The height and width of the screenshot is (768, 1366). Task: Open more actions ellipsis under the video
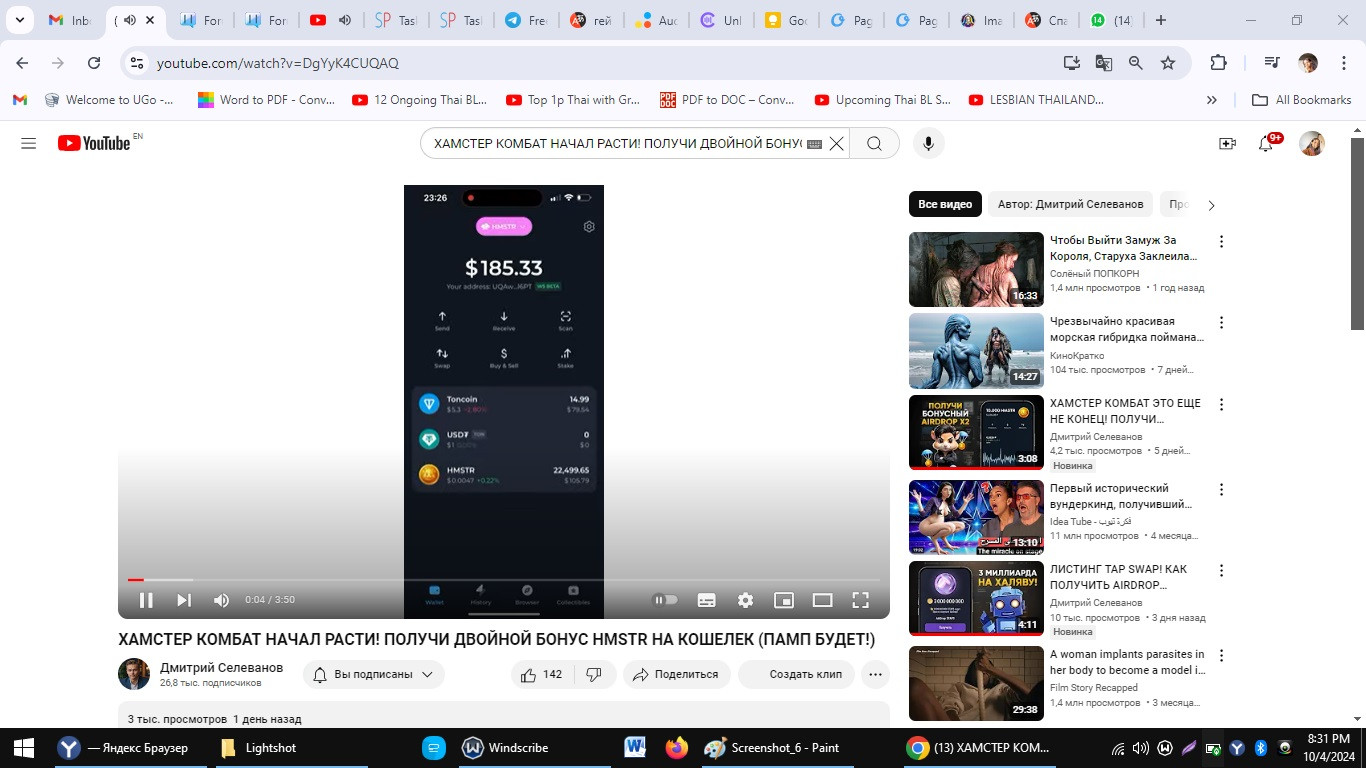click(875, 674)
